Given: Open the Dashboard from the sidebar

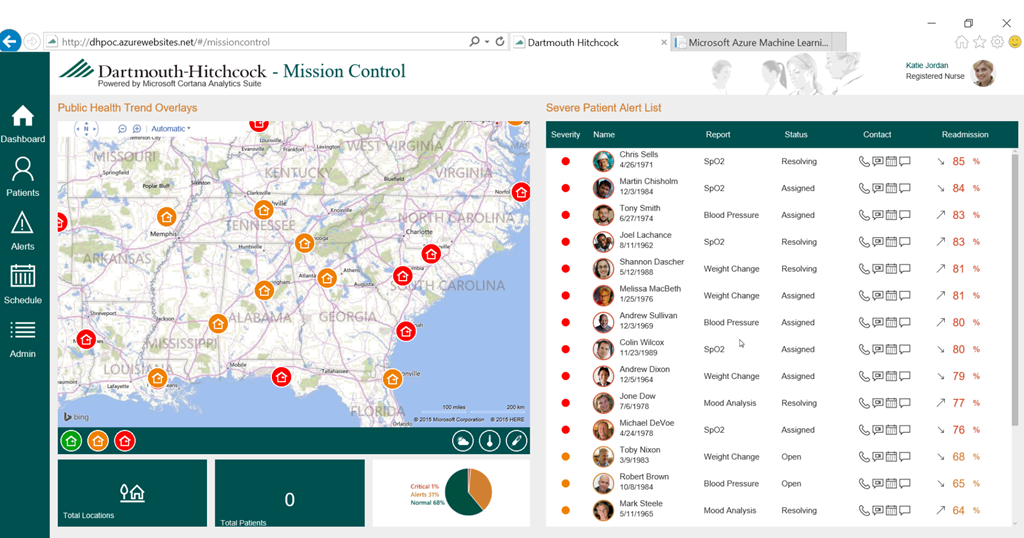Looking at the screenshot, I should tap(22, 124).
